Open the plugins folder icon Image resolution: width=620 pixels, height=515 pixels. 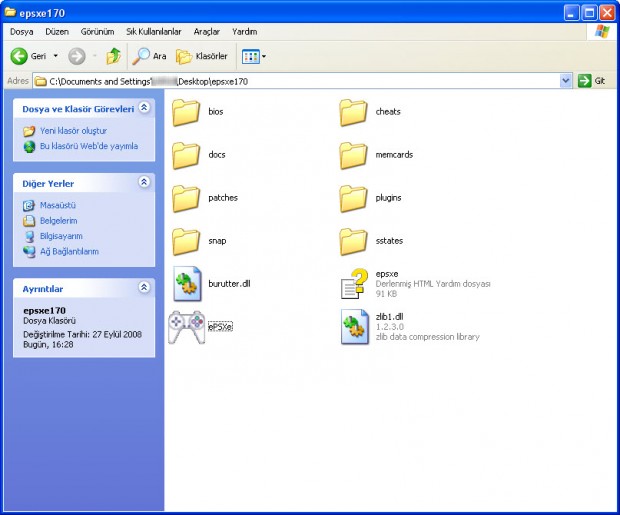click(353, 199)
